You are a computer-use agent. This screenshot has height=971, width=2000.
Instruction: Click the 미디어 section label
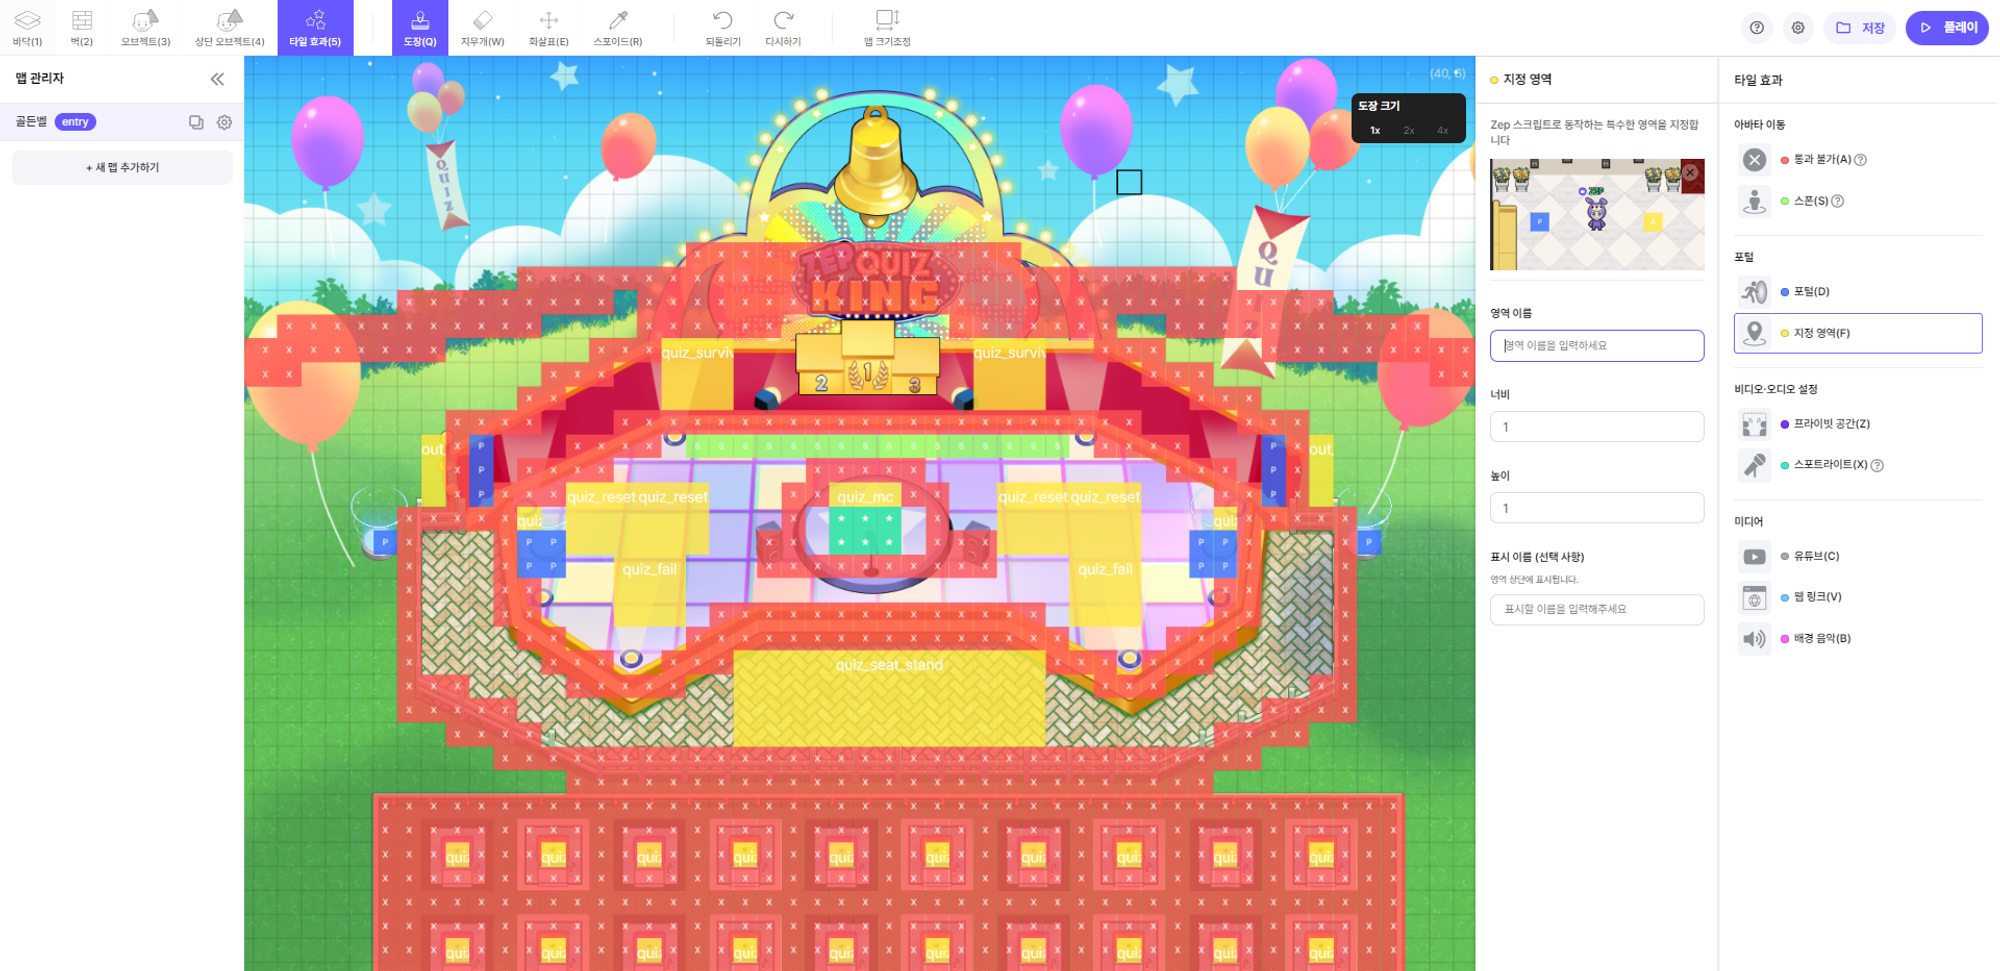1748,521
